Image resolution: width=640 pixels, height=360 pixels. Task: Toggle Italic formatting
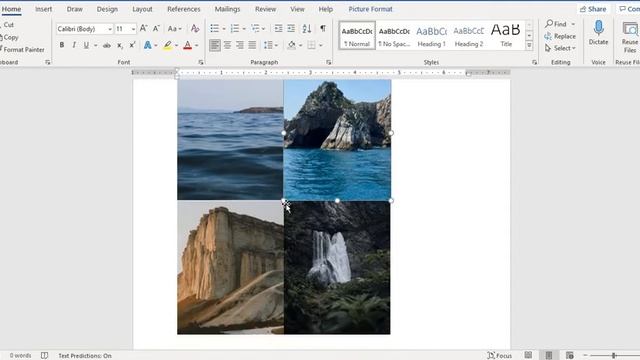[x=74, y=45]
